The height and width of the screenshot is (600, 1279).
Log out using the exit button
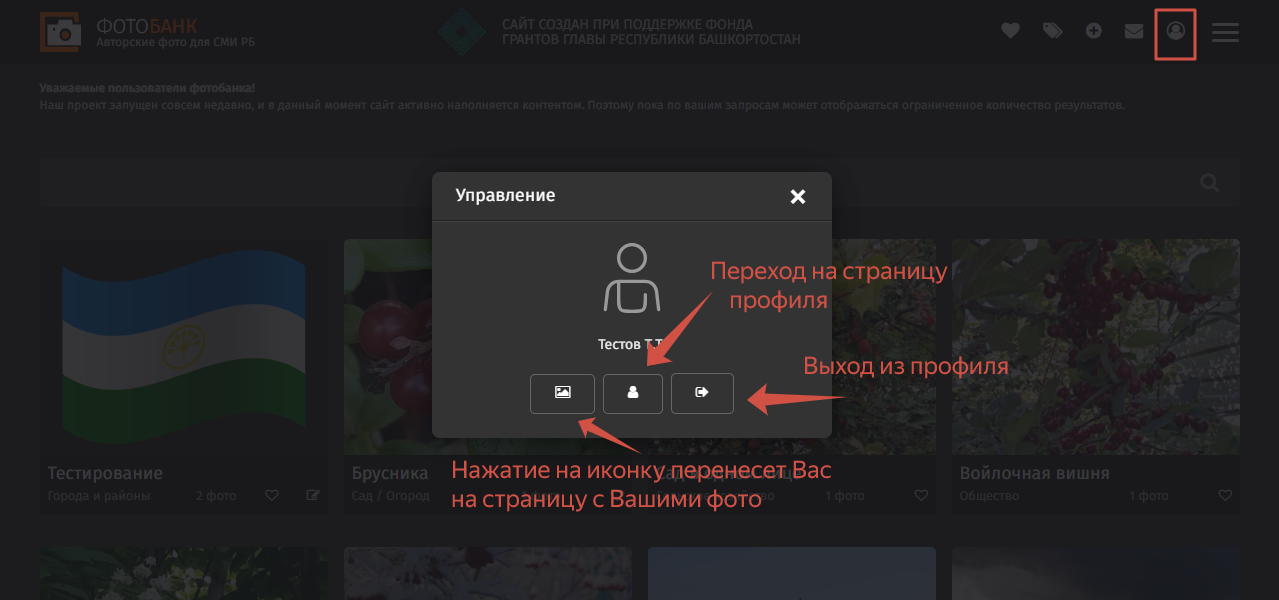click(x=702, y=393)
